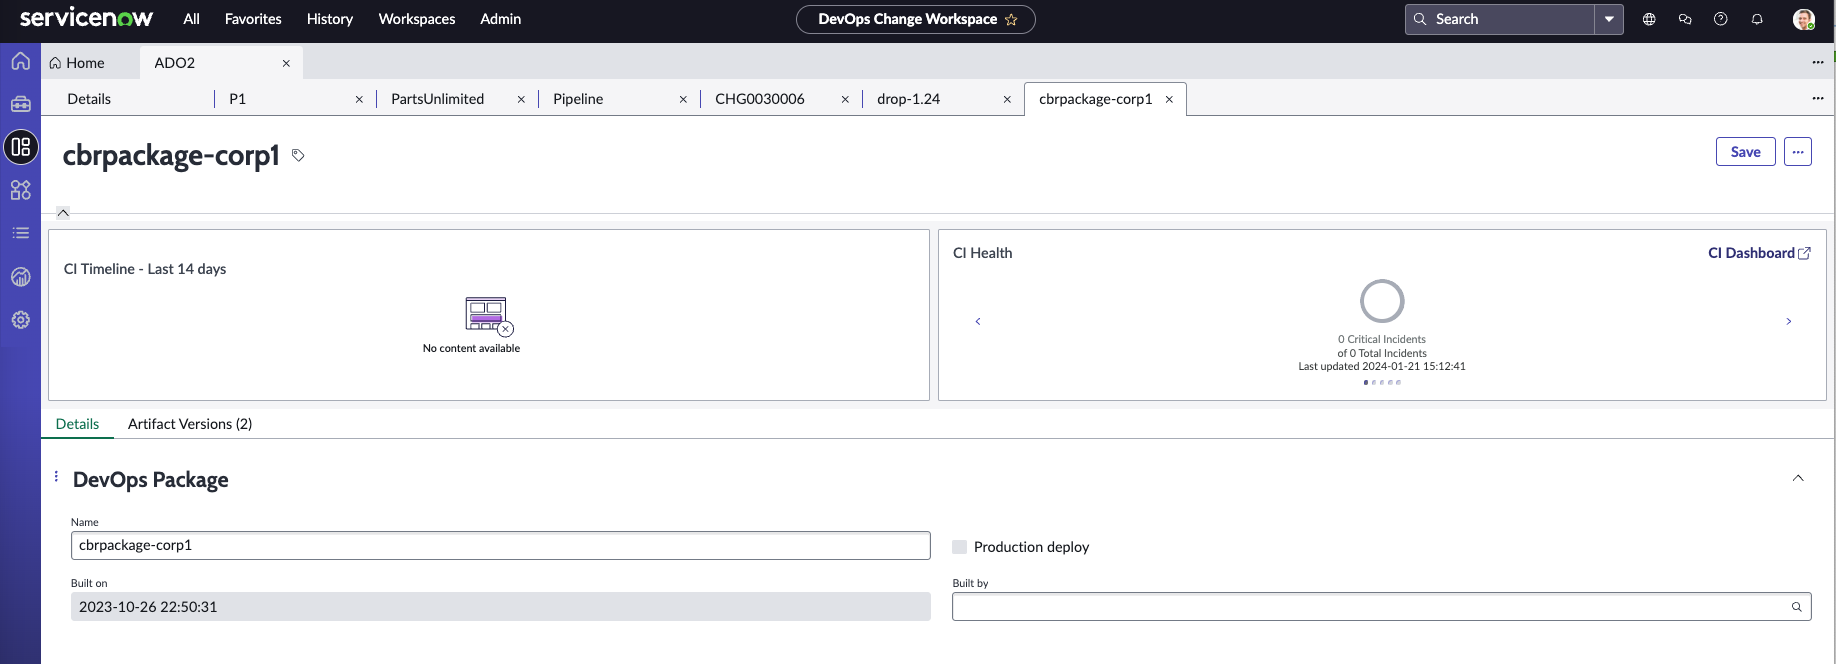Open the more actions button next to Save
The height and width of the screenshot is (664, 1836).
pos(1798,152)
